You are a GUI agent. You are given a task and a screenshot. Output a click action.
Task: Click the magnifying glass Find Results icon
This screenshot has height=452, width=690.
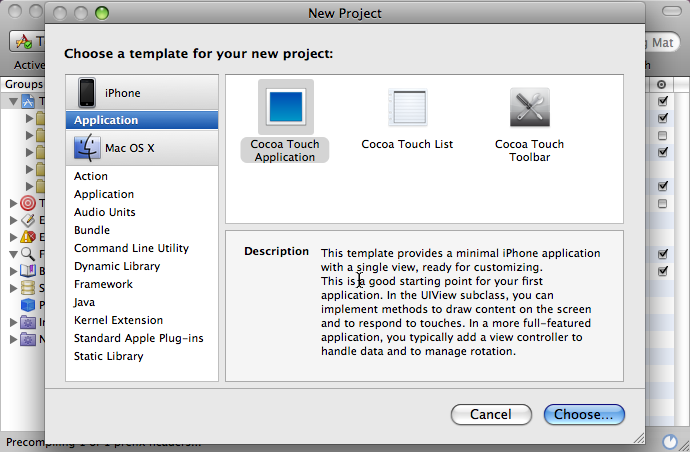(x=28, y=254)
